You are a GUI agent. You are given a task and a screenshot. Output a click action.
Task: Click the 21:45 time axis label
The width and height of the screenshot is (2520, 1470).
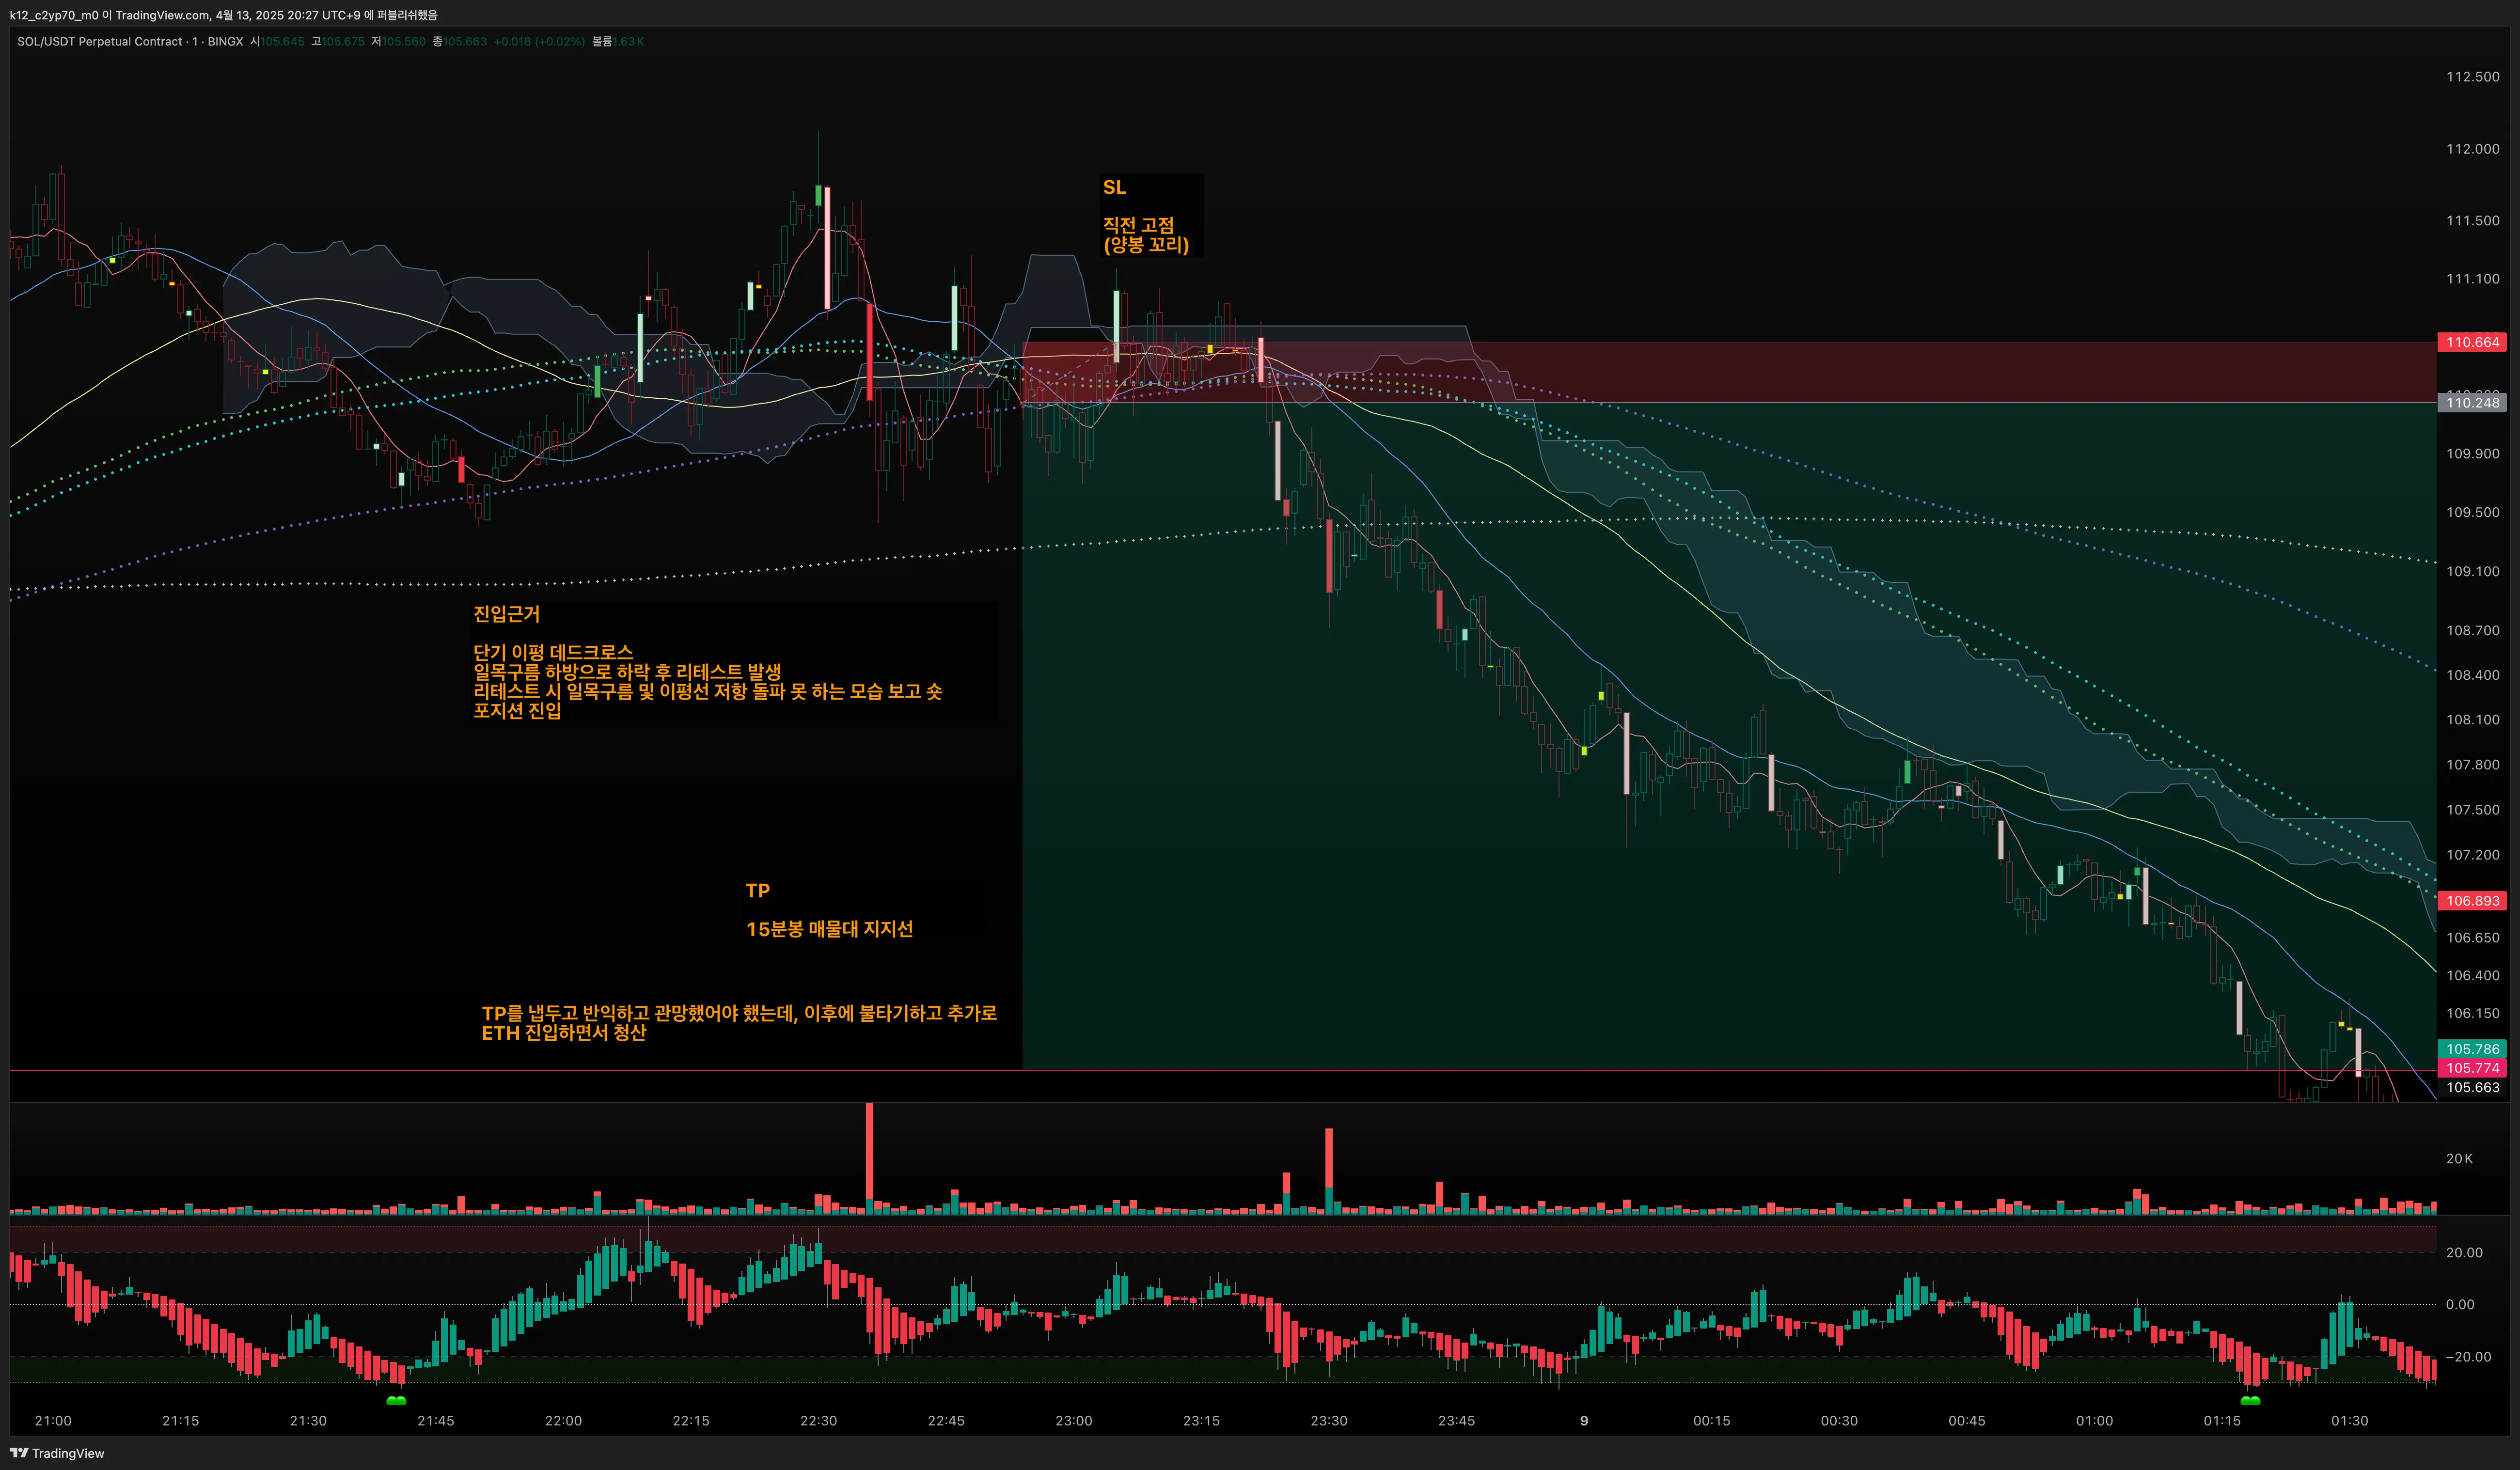(x=436, y=1421)
